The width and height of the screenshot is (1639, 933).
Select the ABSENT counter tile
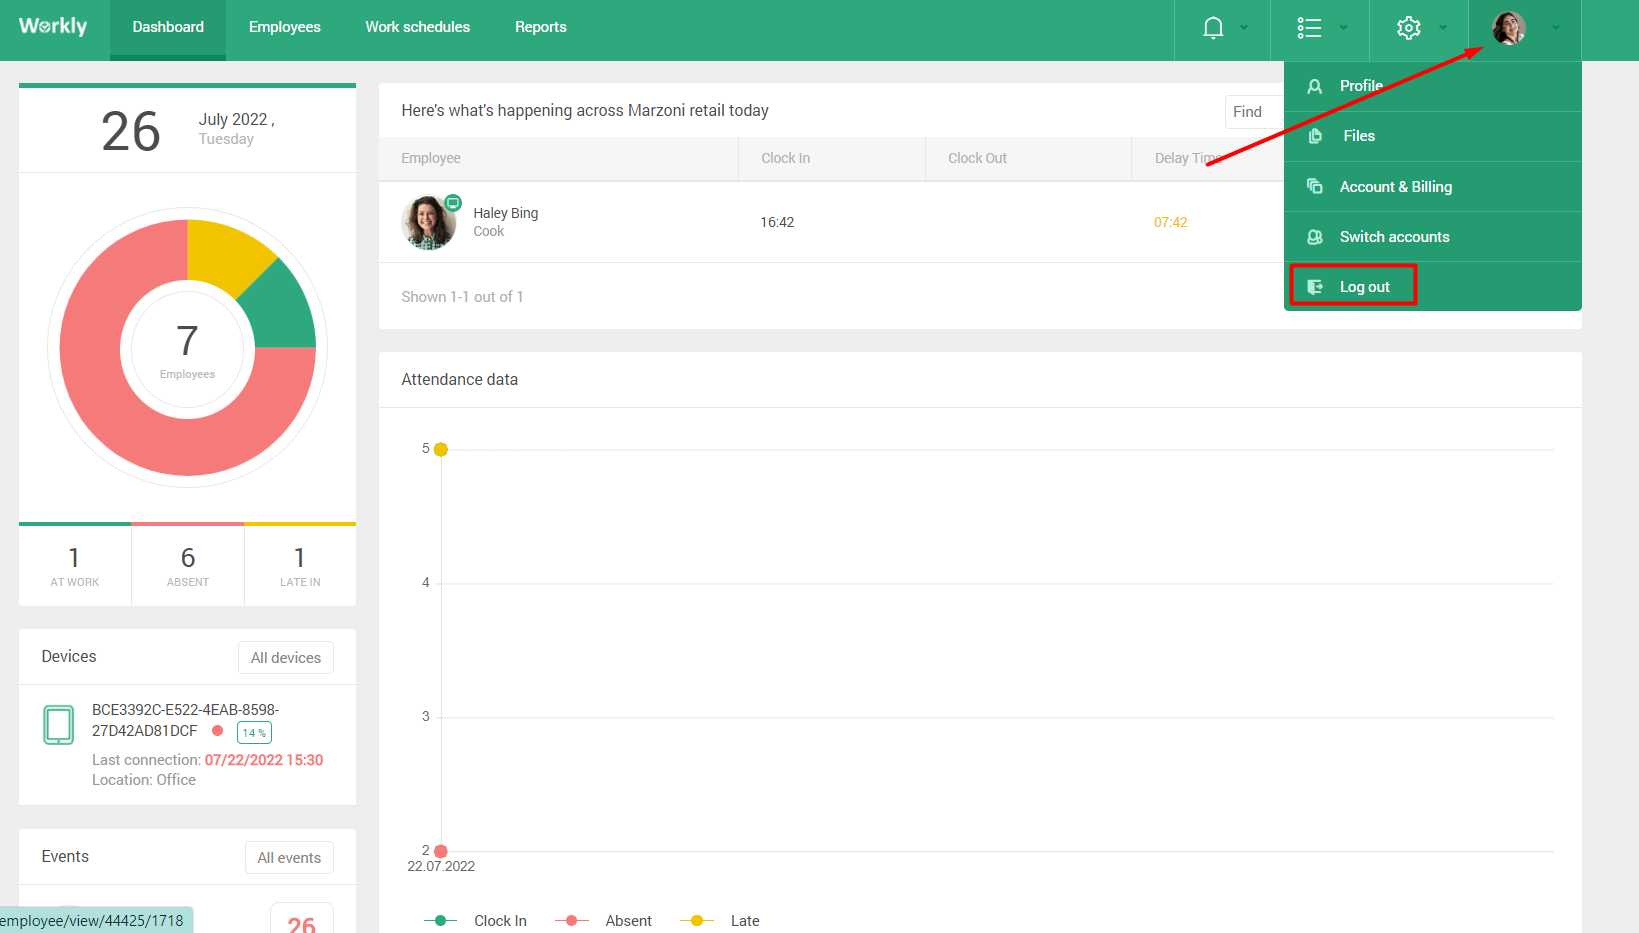tap(188, 566)
